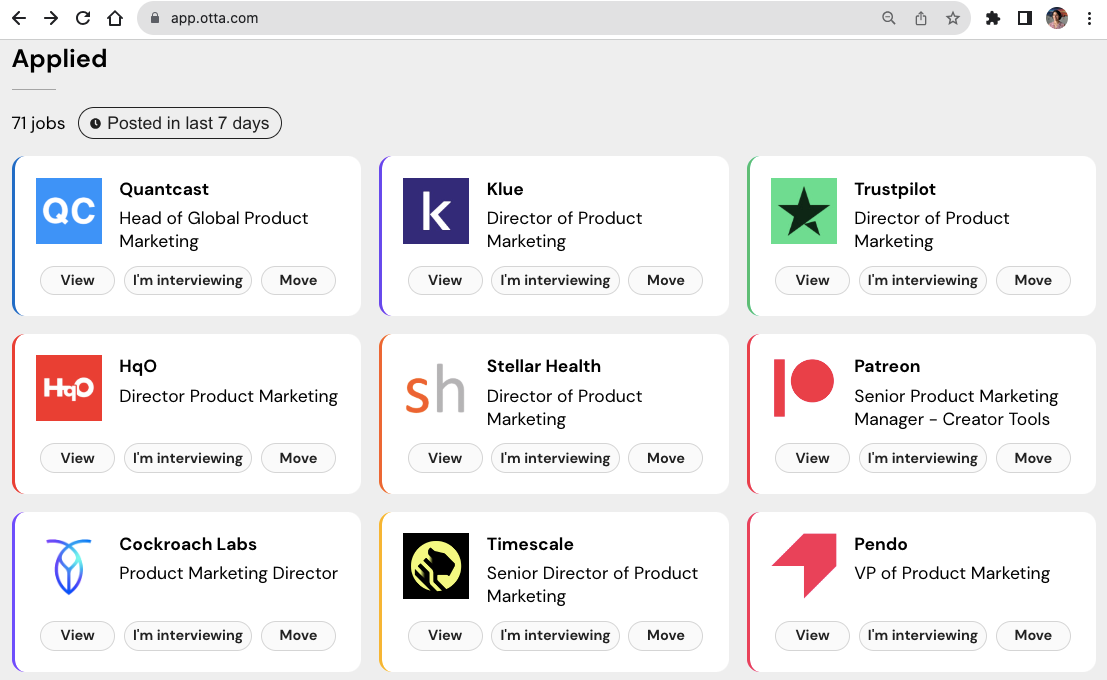
Task: Click the Cockroach Labs company name
Action: (188, 544)
